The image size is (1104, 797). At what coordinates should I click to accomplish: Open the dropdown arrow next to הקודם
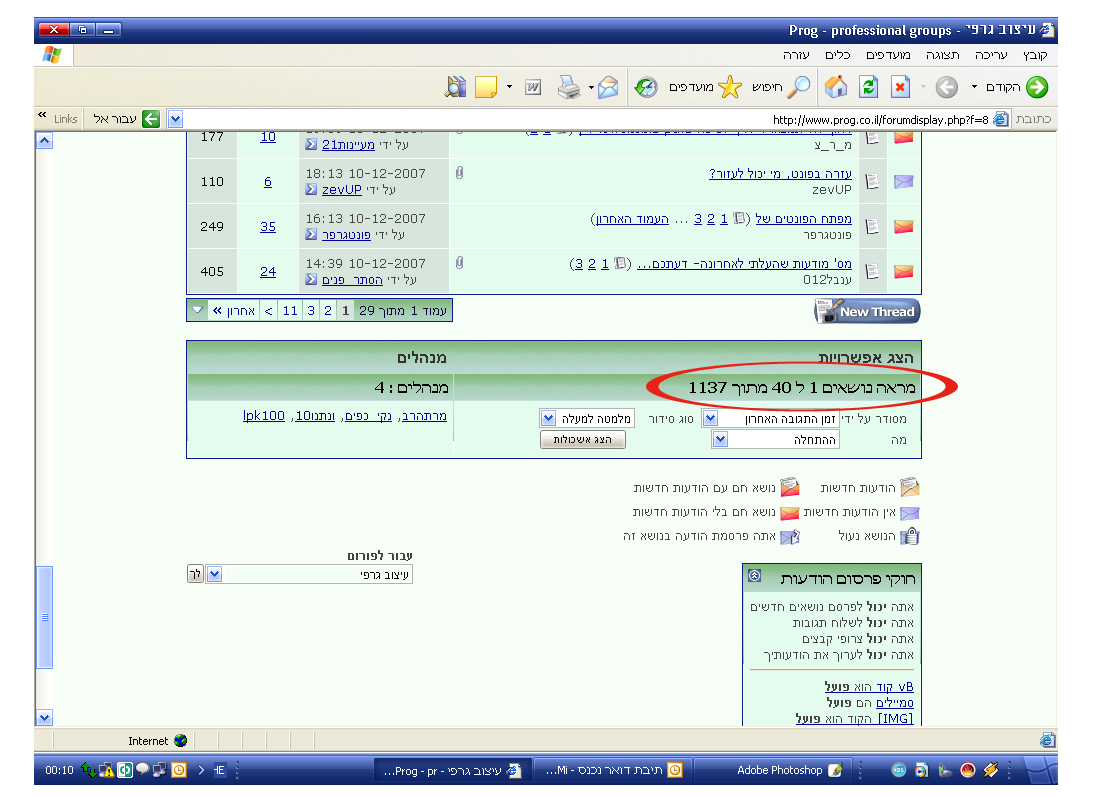974,87
